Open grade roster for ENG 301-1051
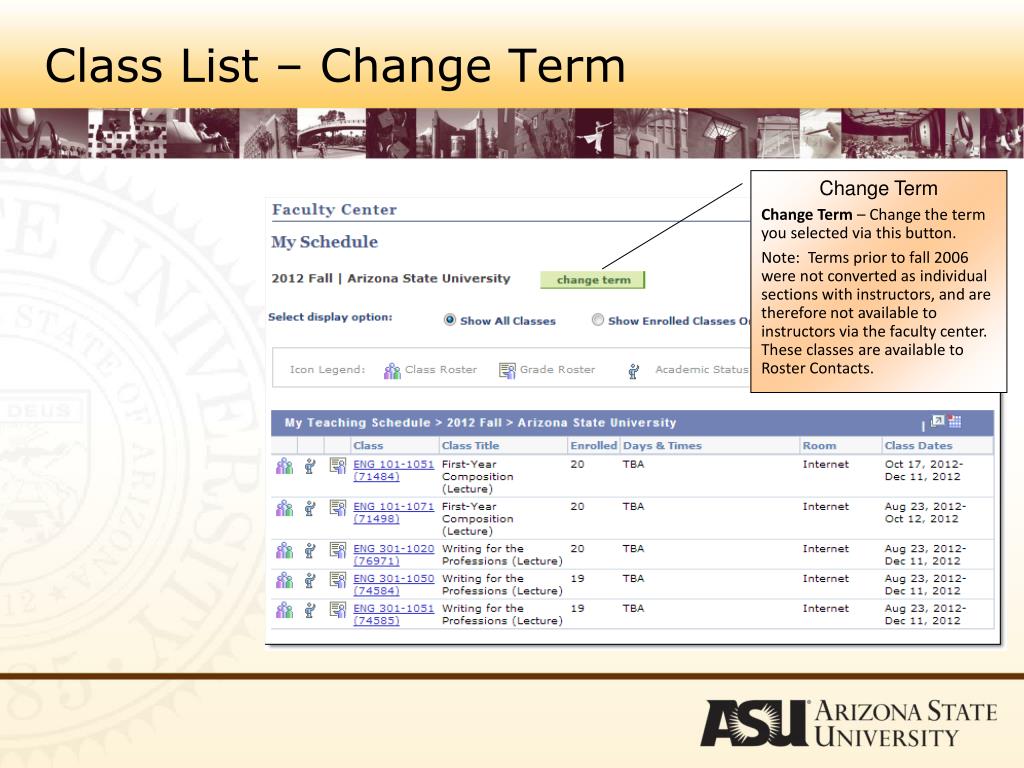This screenshot has height=768, width=1024. (x=338, y=610)
